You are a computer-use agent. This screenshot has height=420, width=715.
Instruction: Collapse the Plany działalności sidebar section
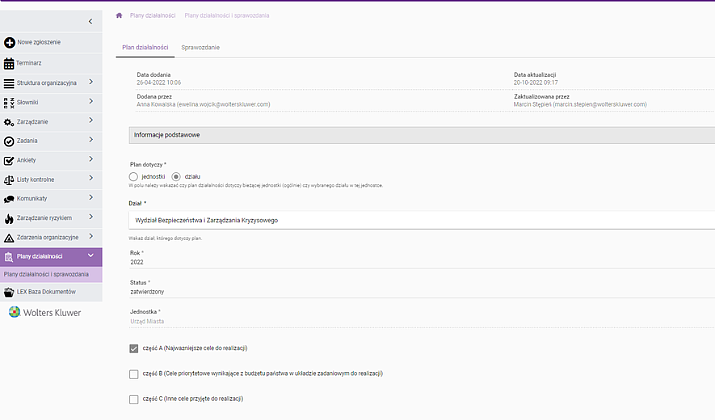pyautogui.click(x=91, y=257)
